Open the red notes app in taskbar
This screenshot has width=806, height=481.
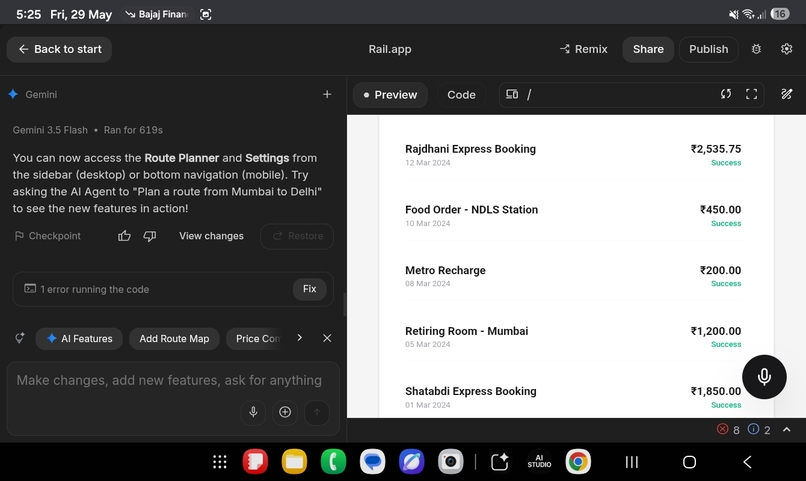pos(255,461)
